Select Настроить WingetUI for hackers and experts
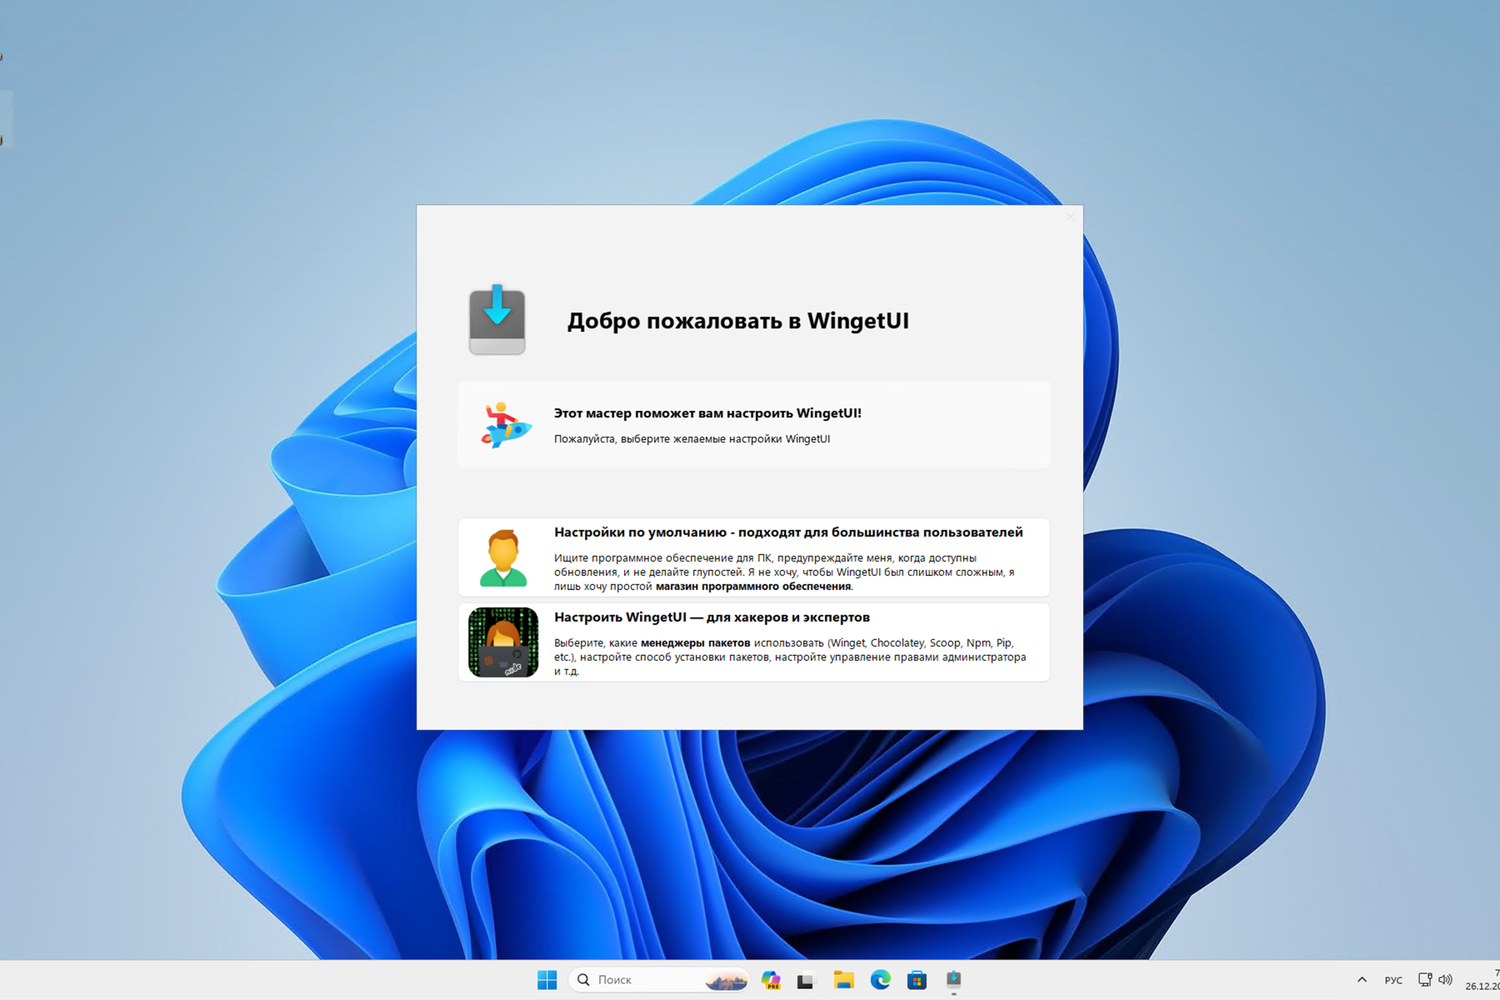The height and width of the screenshot is (1000, 1500). [754, 642]
